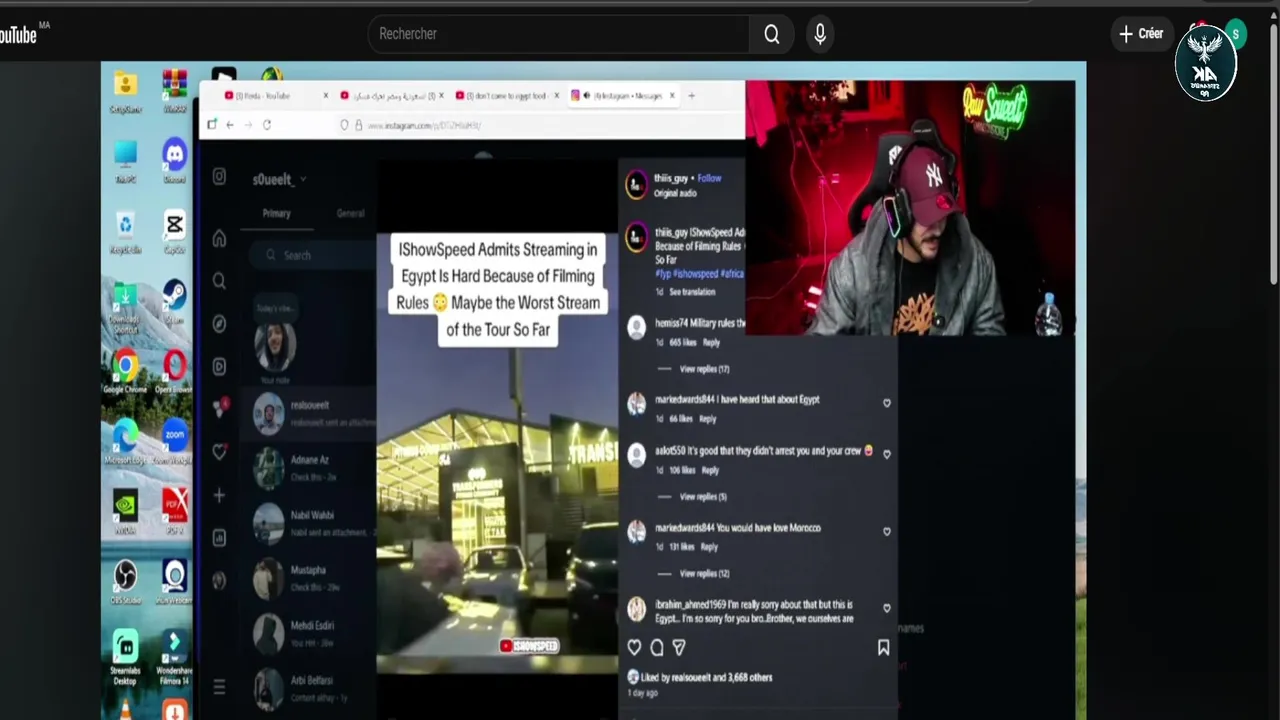Go to Instagram Home in sidebar
Image resolution: width=1280 pixels, height=720 pixels.
point(219,238)
